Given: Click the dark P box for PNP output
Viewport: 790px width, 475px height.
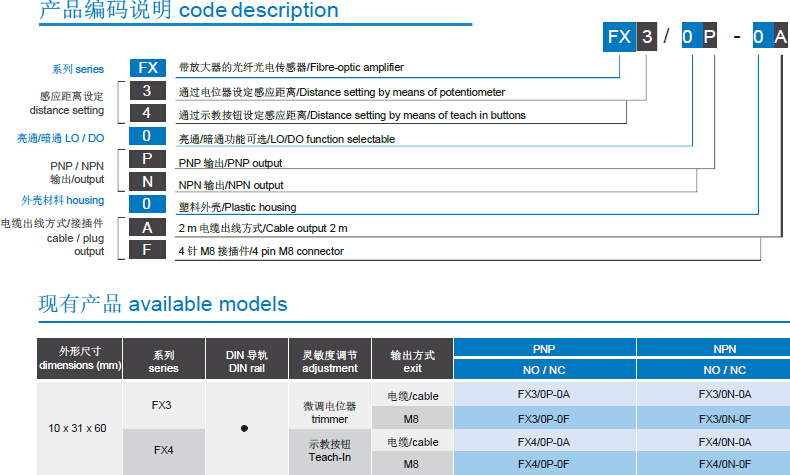Looking at the screenshot, I should coord(147,160).
